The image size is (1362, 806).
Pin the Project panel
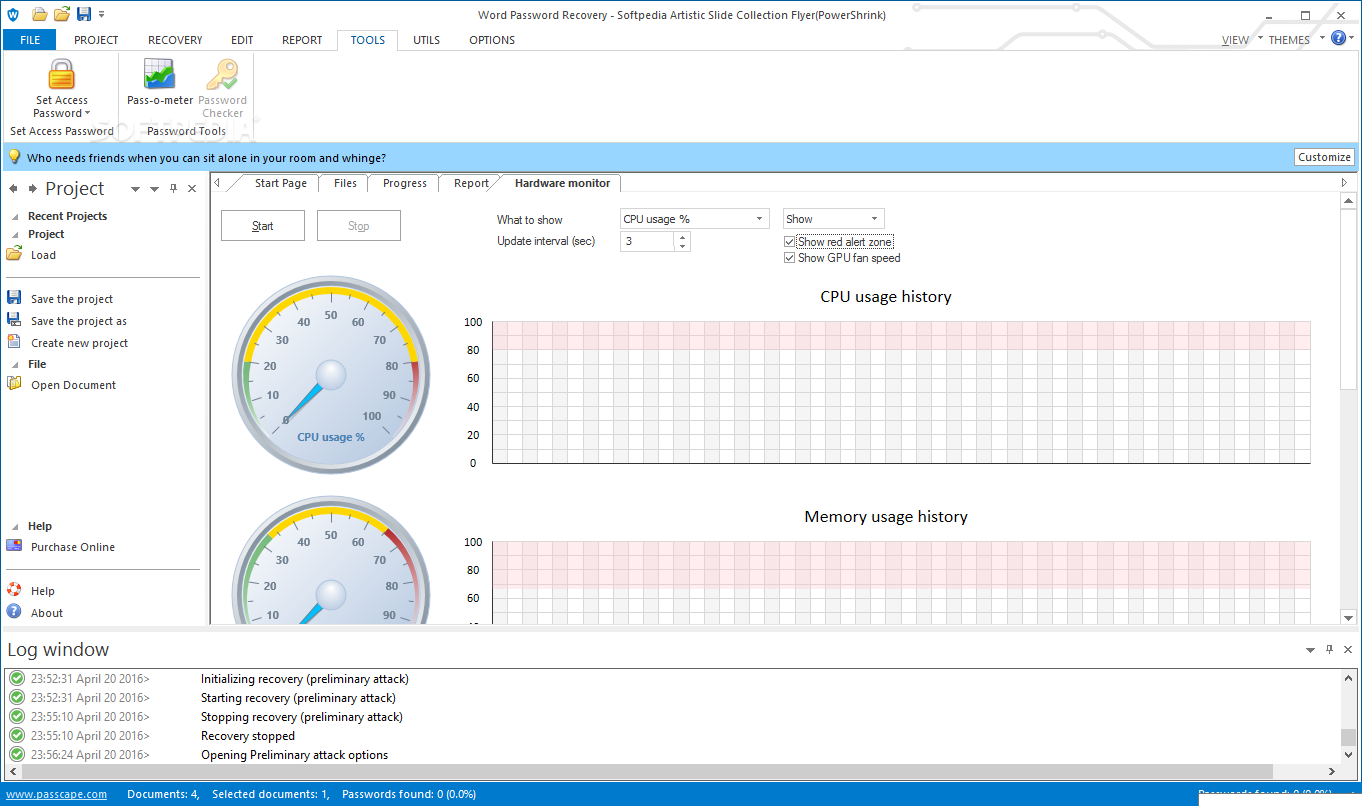point(173,189)
